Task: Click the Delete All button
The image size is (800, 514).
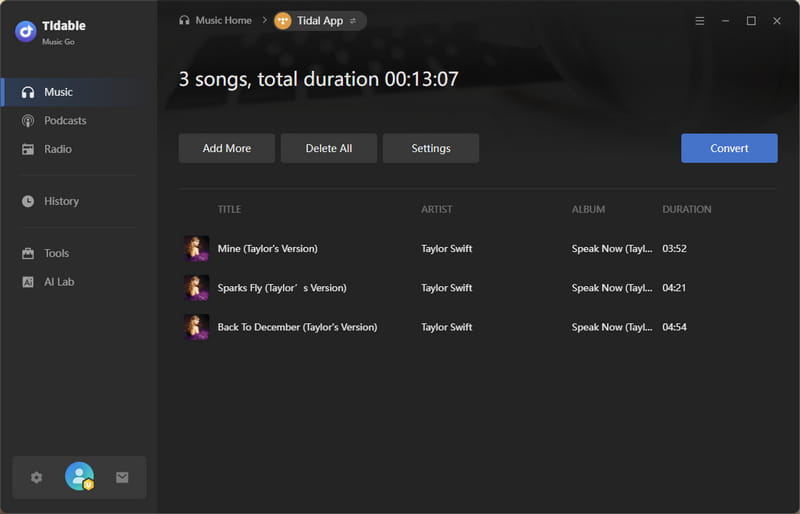Action: (329, 149)
